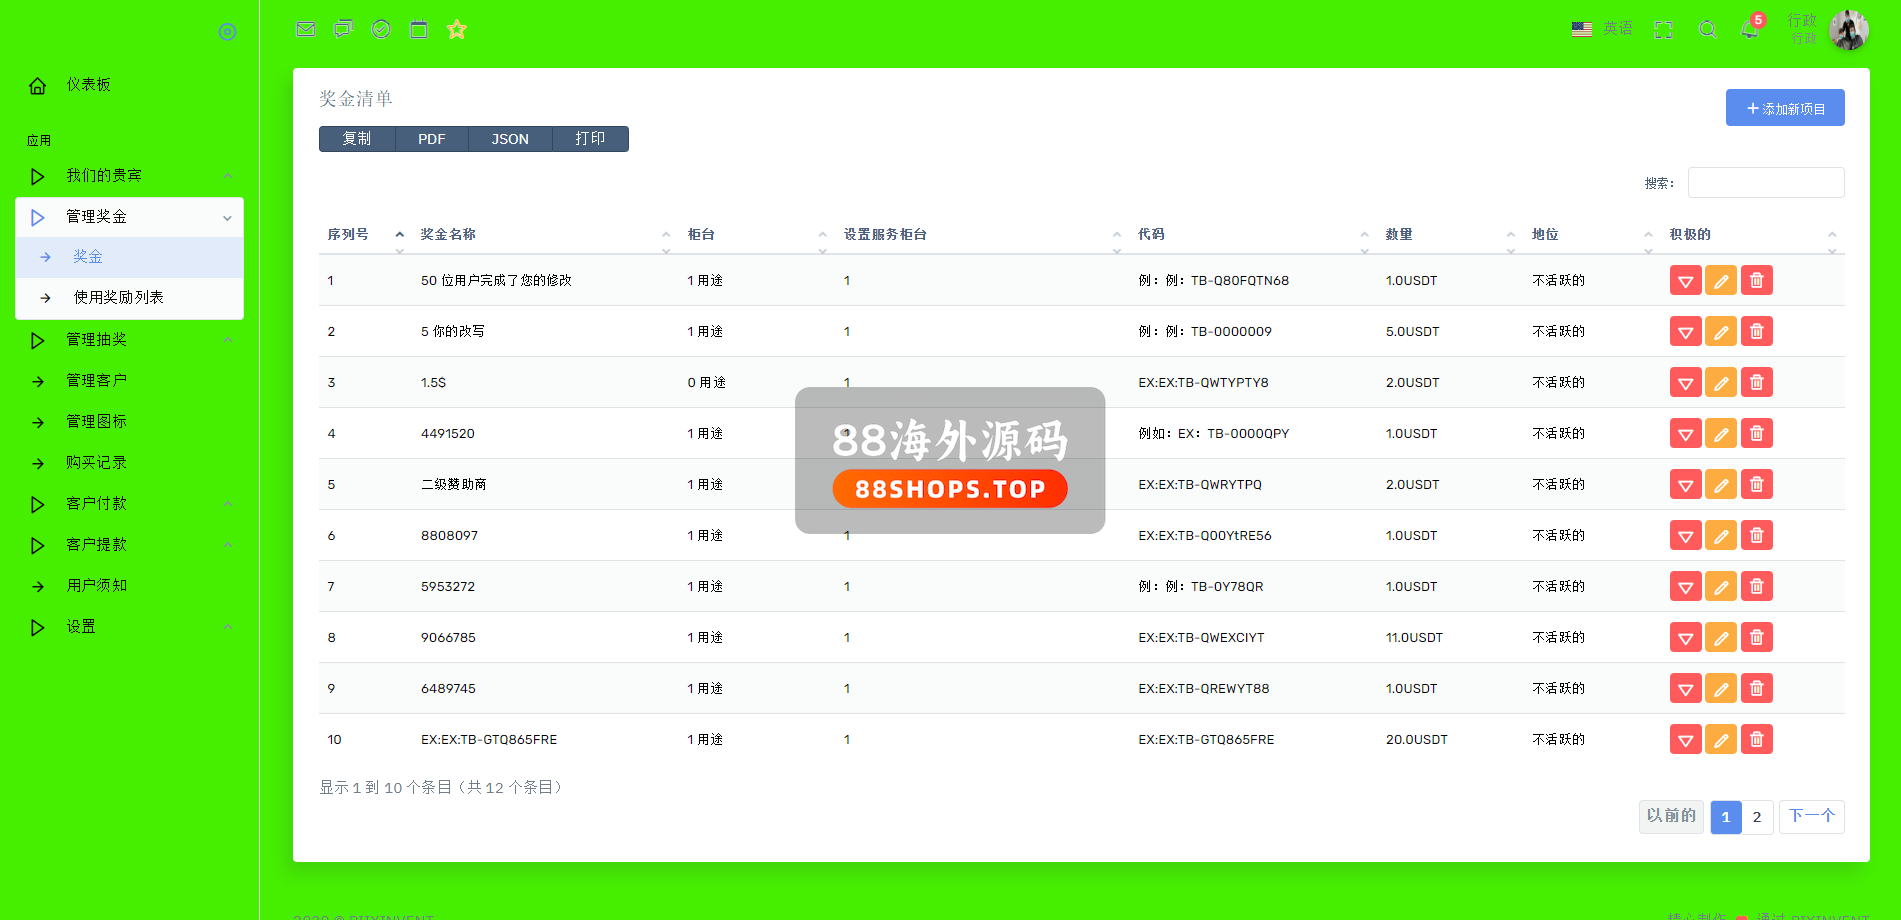Screen dimensions: 1901x920
Task: Click the 添加新项目 button
Action: [x=1785, y=108]
